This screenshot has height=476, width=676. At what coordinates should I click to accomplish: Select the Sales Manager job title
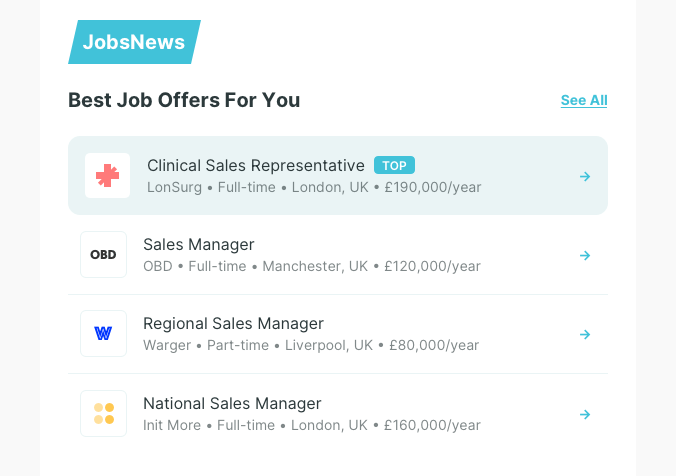[199, 244]
